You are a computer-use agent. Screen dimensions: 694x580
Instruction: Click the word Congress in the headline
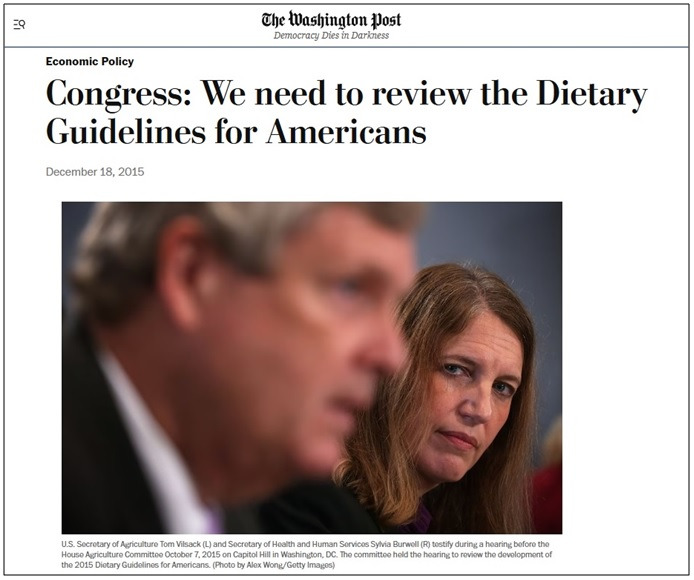click(119, 94)
